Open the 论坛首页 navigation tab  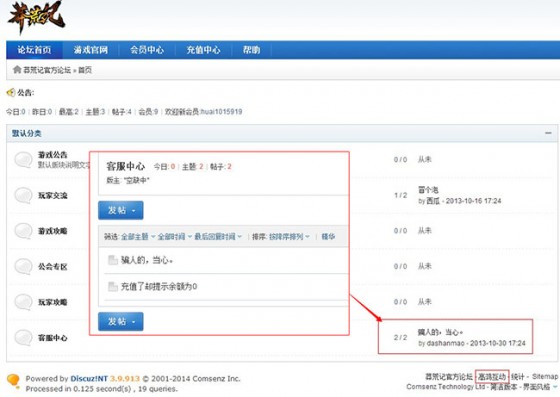(x=34, y=50)
